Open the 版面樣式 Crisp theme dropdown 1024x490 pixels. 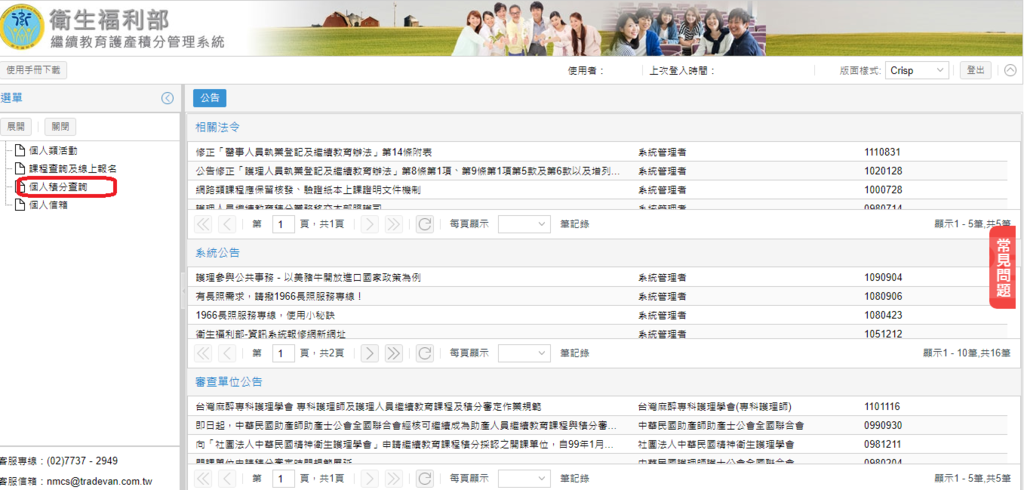click(x=918, y=71)
